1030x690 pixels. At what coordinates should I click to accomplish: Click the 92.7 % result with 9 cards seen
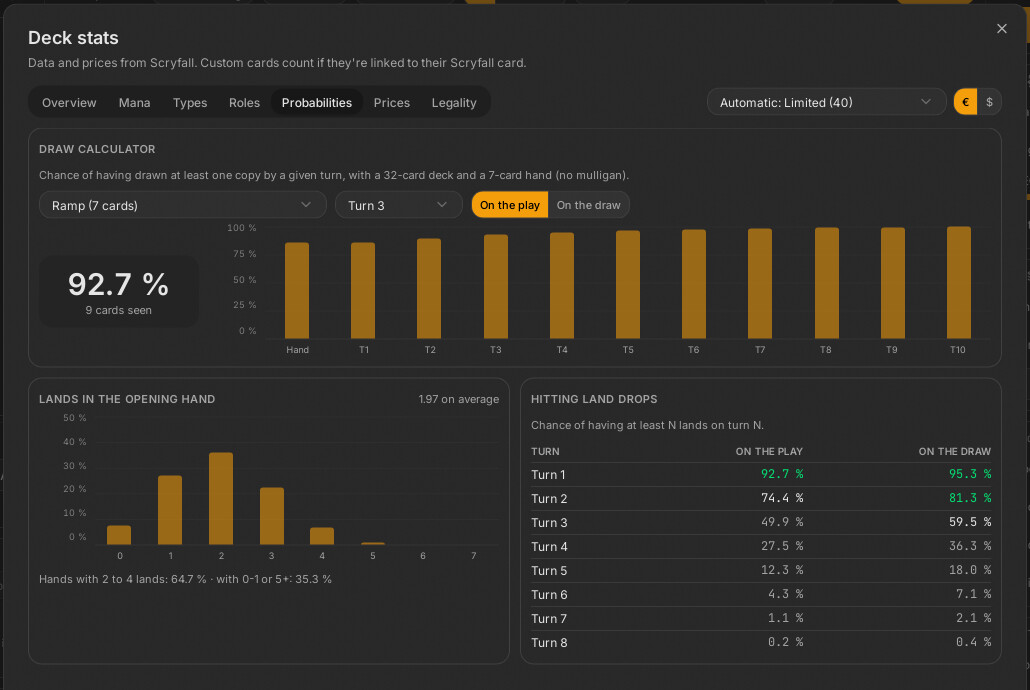119,292
